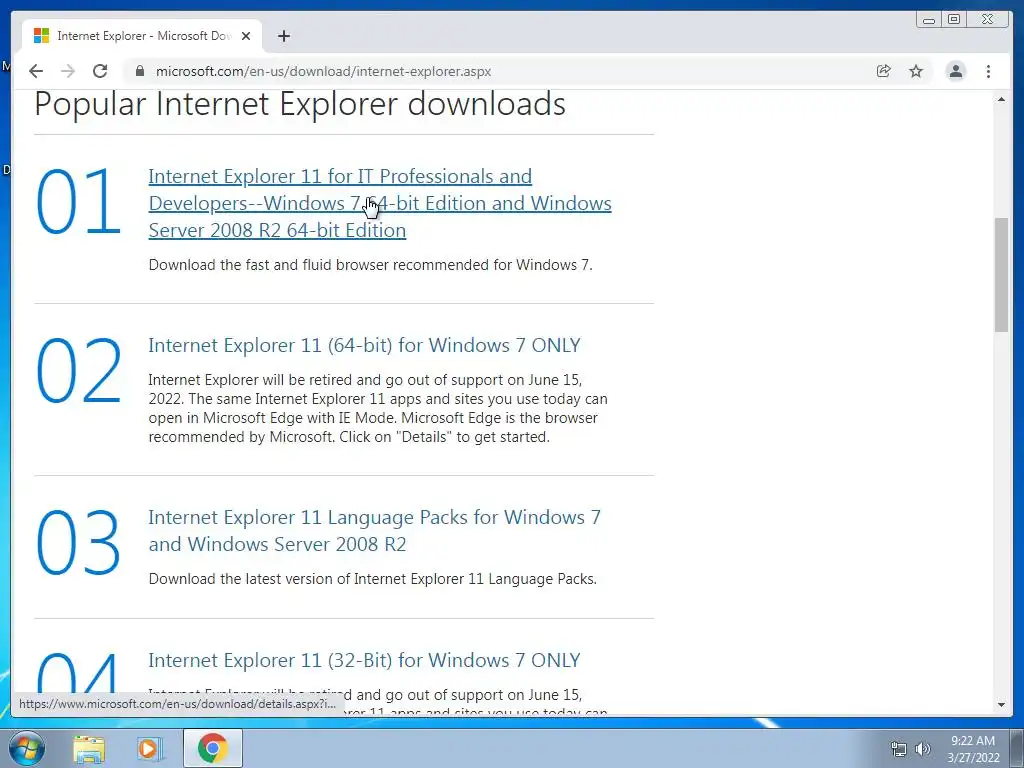This screenshot has width=1024, height=768.
Task: Bookmark this page with the star
Action: tap(916, 71)
